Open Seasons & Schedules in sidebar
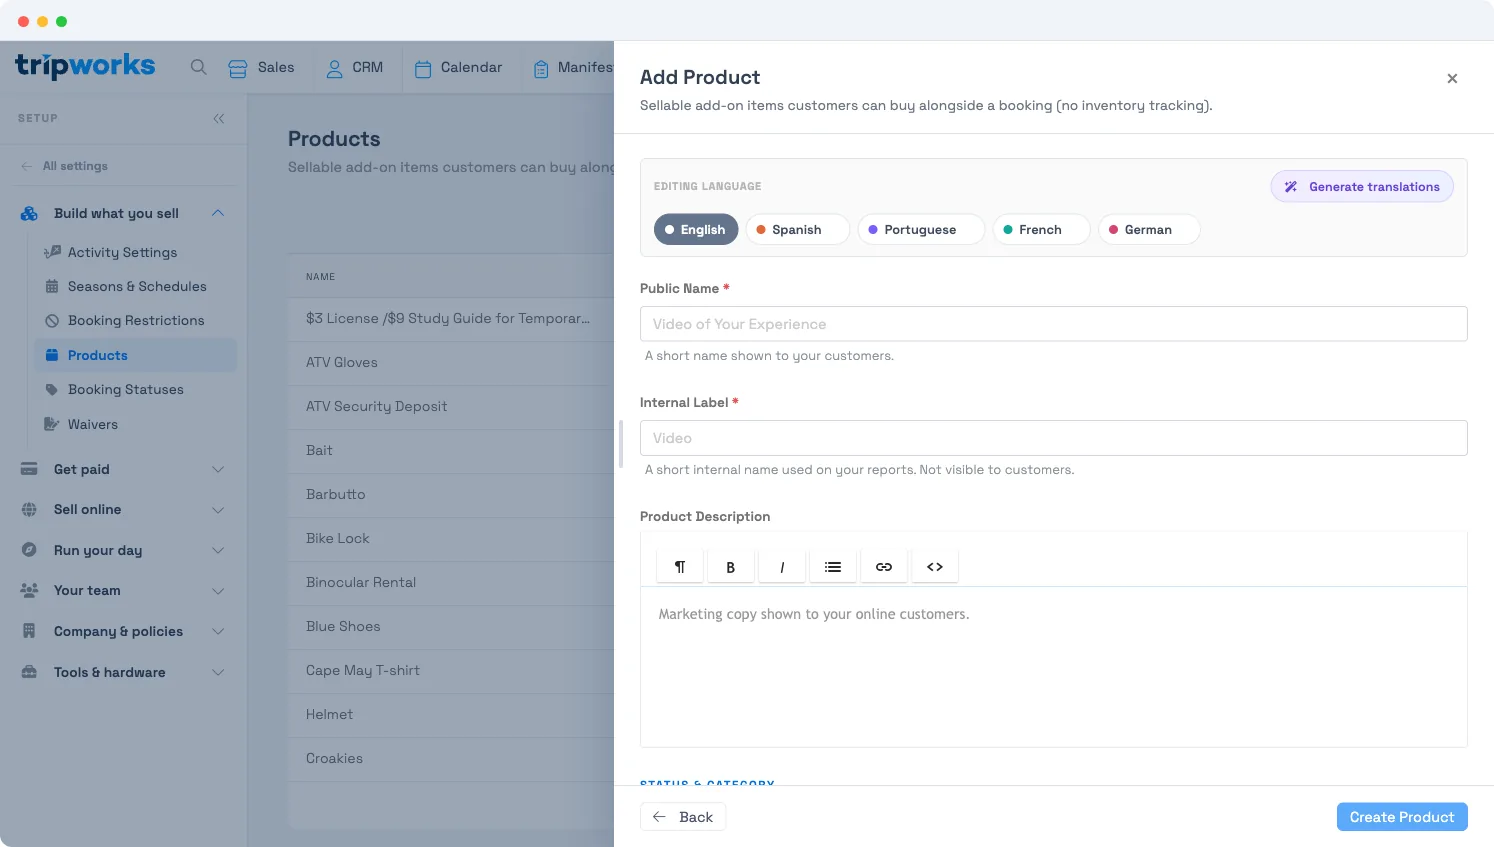This screenshot has width=1494, height=847. [x=135, y=286]
